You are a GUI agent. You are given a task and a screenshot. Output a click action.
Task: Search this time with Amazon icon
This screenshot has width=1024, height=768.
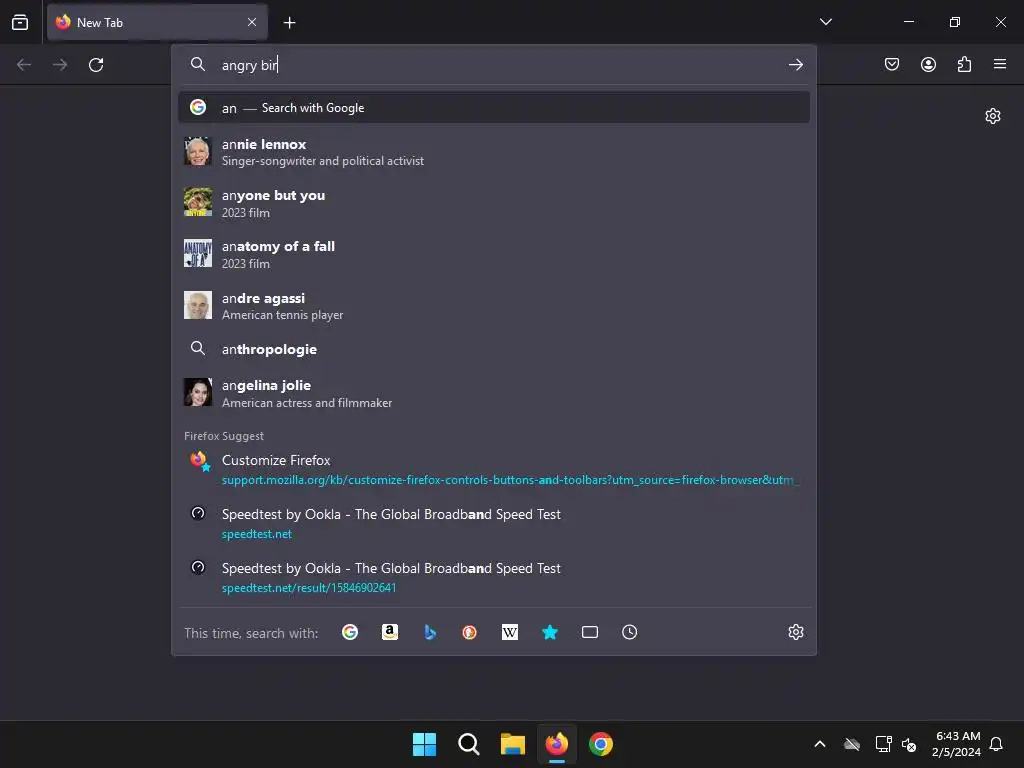tap(390, 632)
